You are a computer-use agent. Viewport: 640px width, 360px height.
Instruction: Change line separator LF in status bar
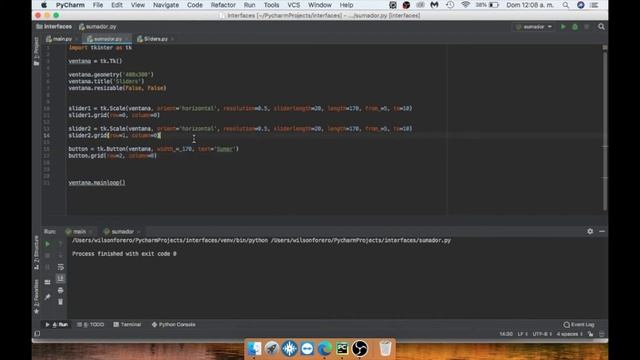coord(522,334)
